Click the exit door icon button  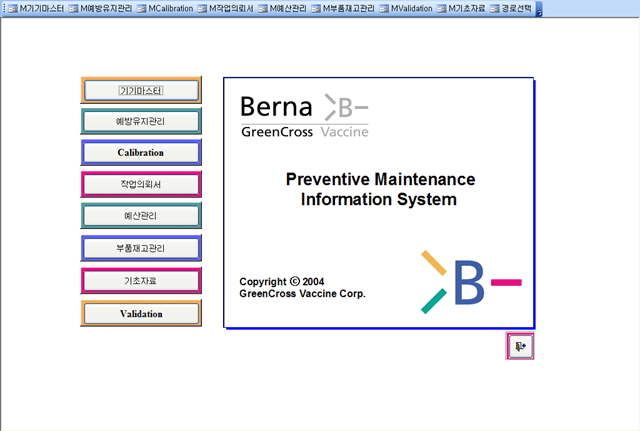[520, 347]
